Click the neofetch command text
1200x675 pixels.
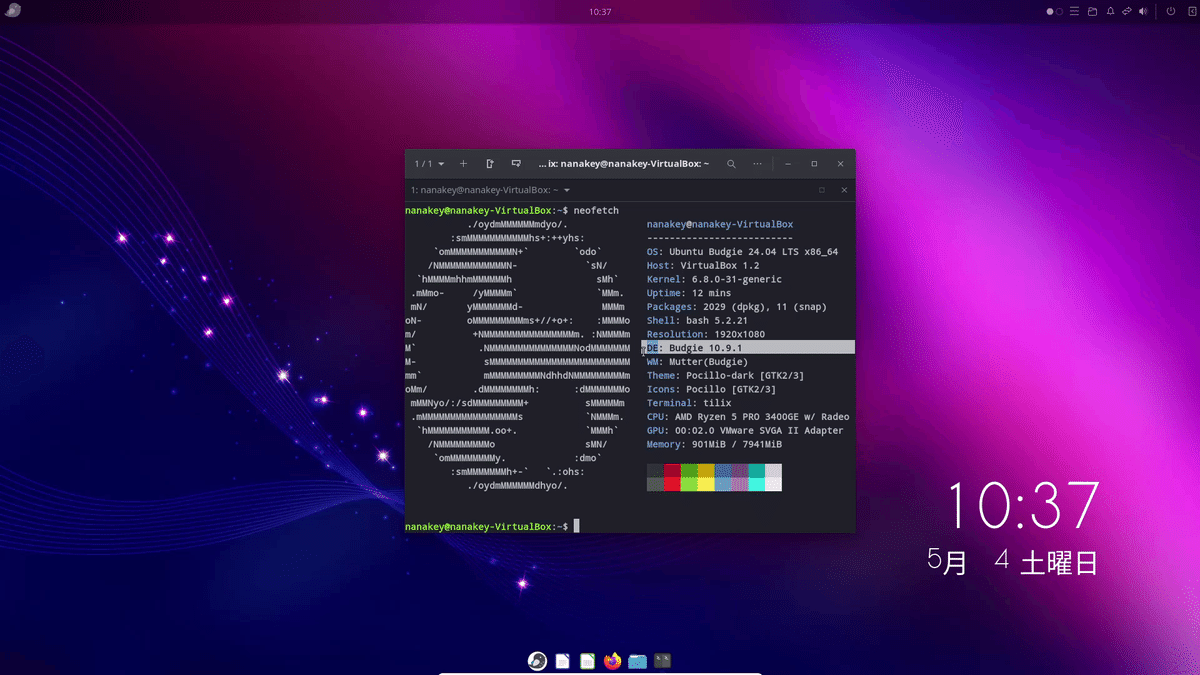tap(597, 211)
